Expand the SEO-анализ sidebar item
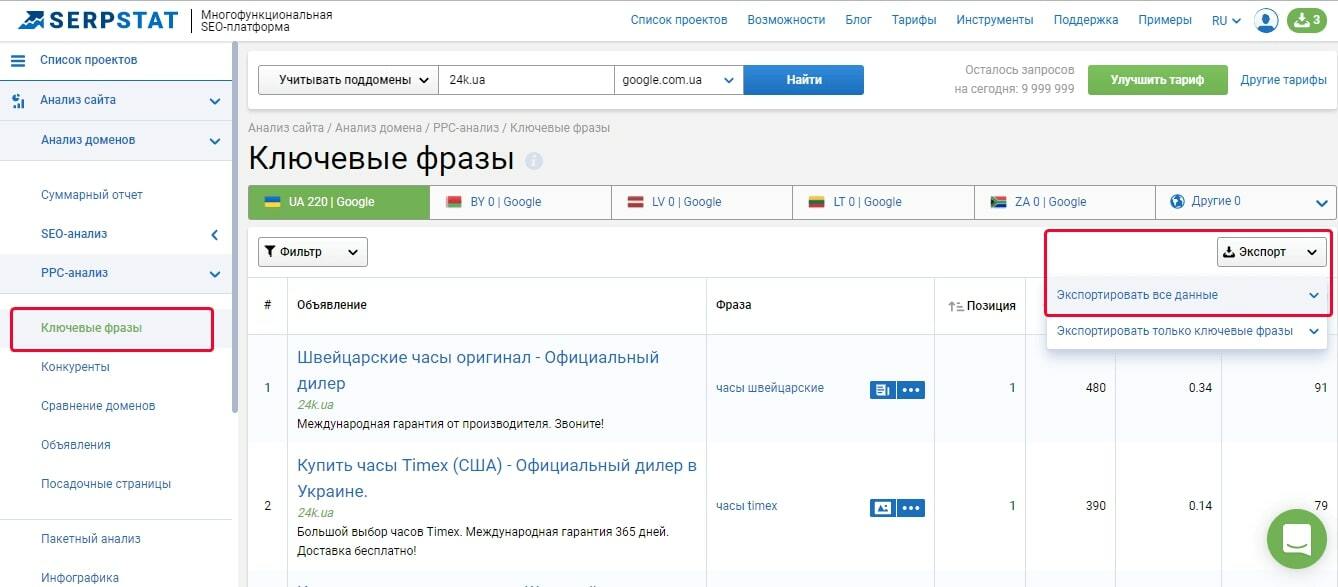Screen dimensions: 1338x587 214,235
